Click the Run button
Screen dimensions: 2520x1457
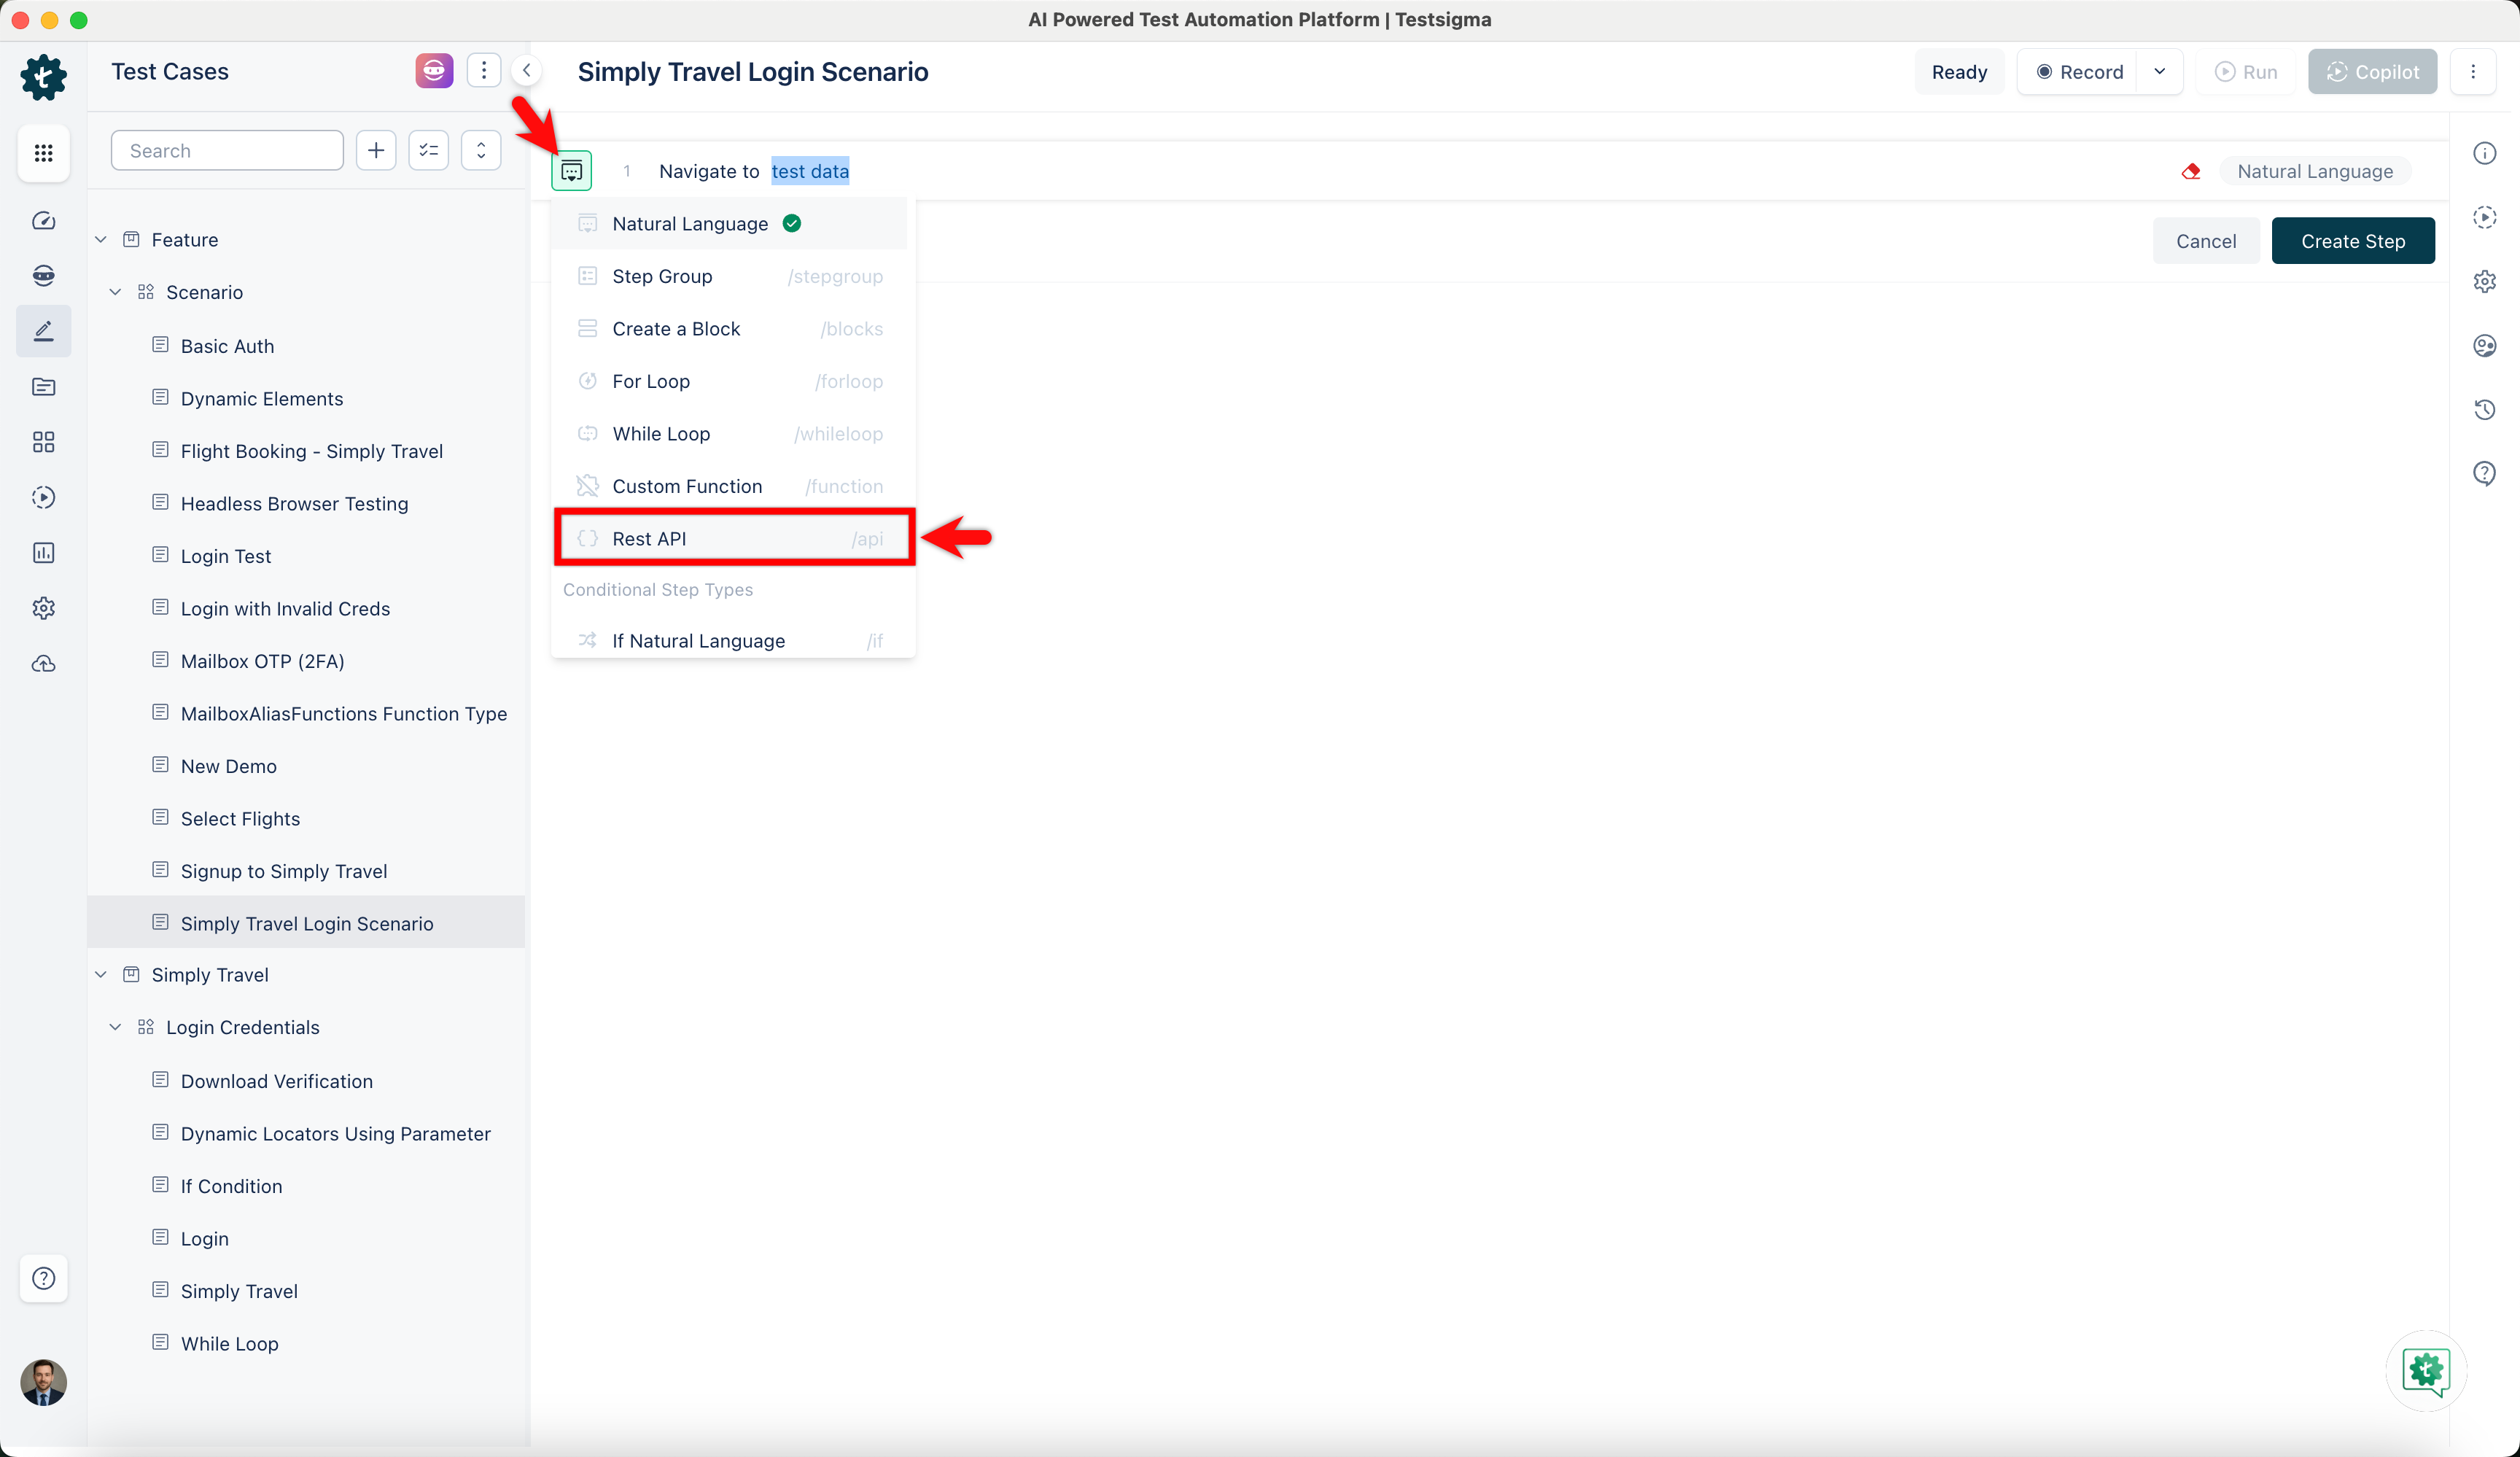(2246, 72)
